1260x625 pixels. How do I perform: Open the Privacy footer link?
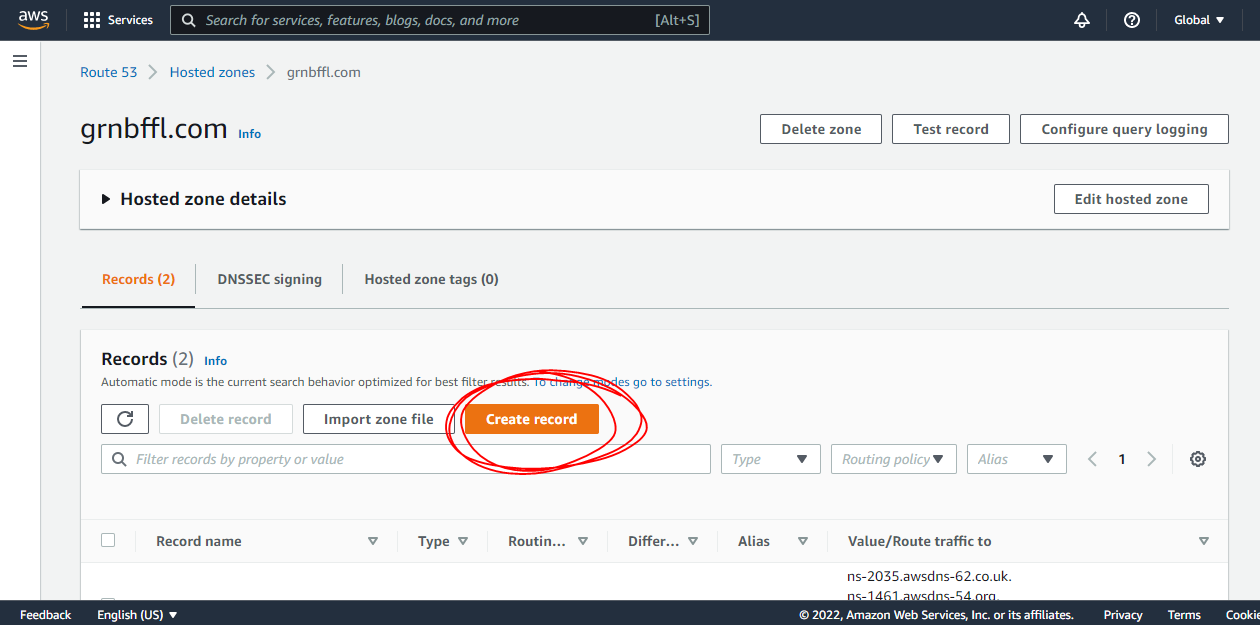(x=1123, y=615)
